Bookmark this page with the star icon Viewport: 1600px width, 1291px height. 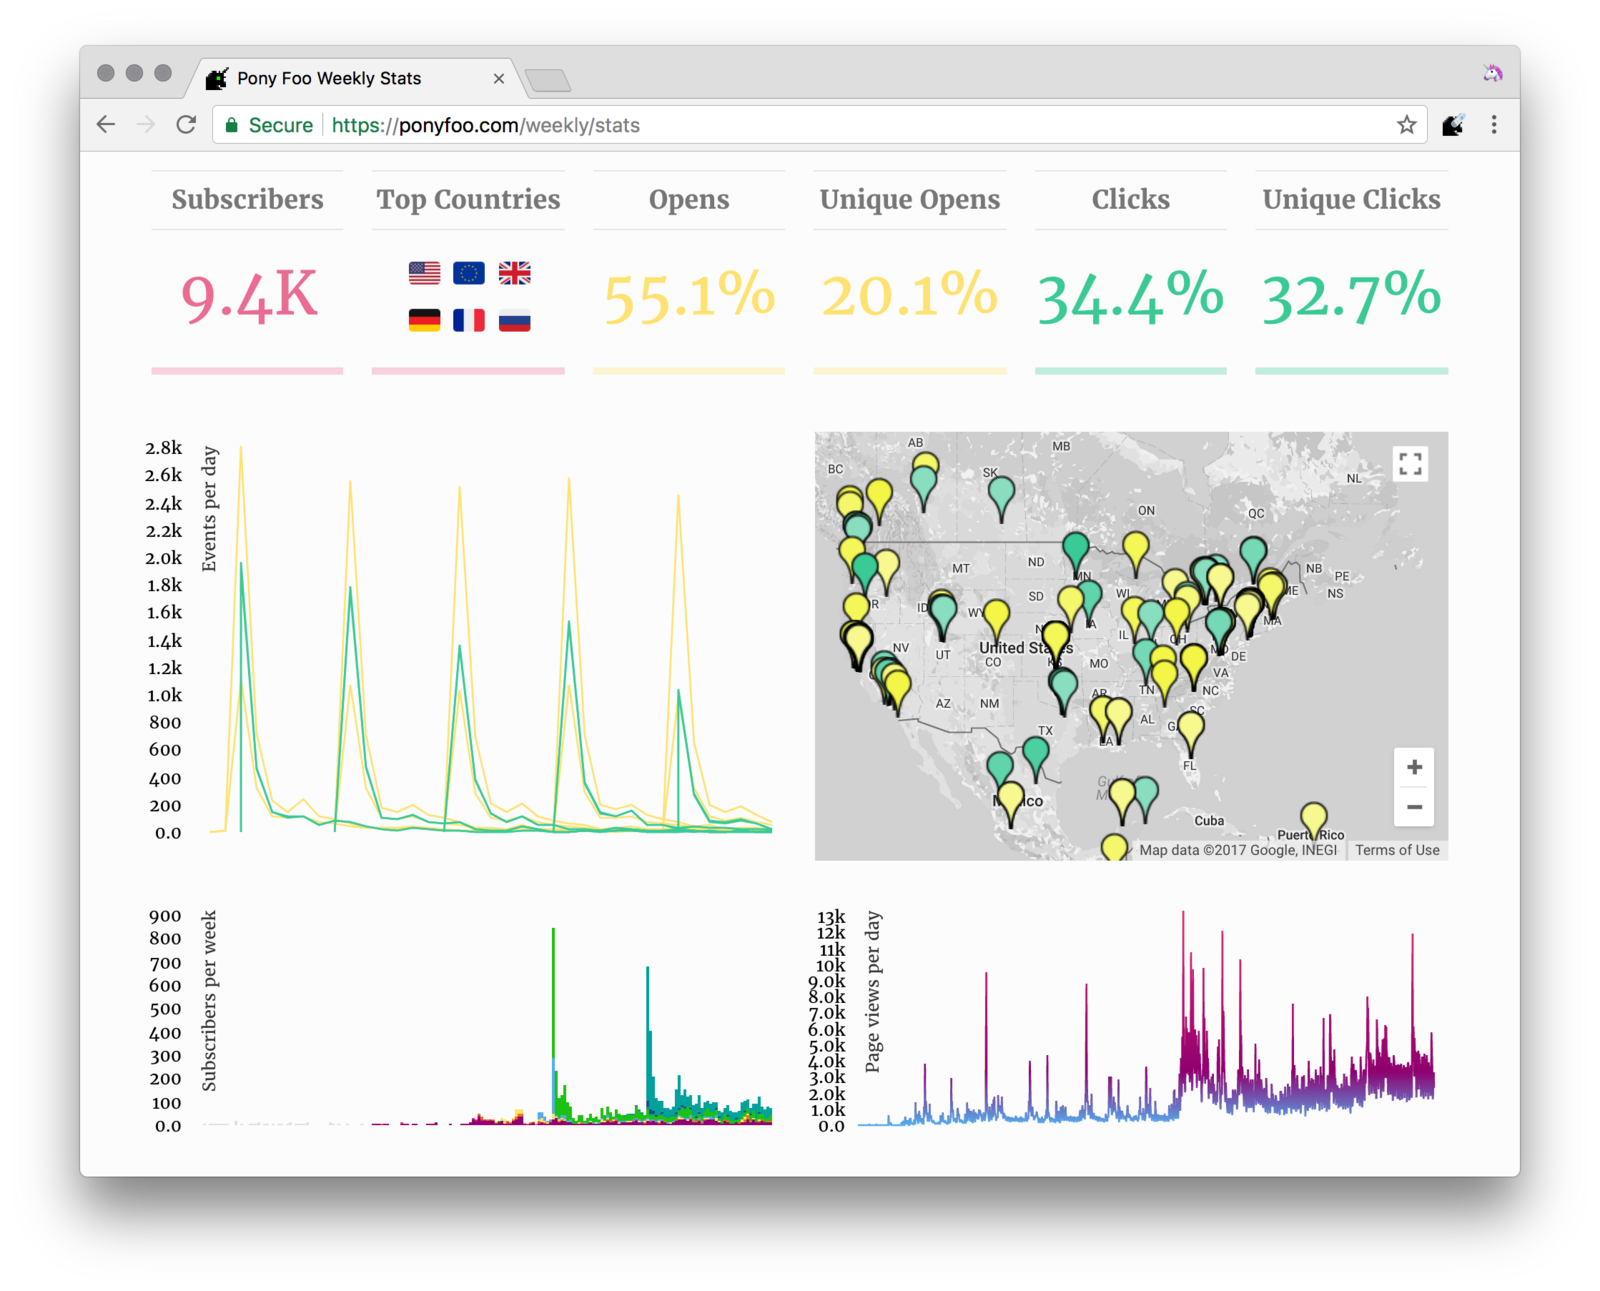pyautogui.click(x=1407, y=125)
